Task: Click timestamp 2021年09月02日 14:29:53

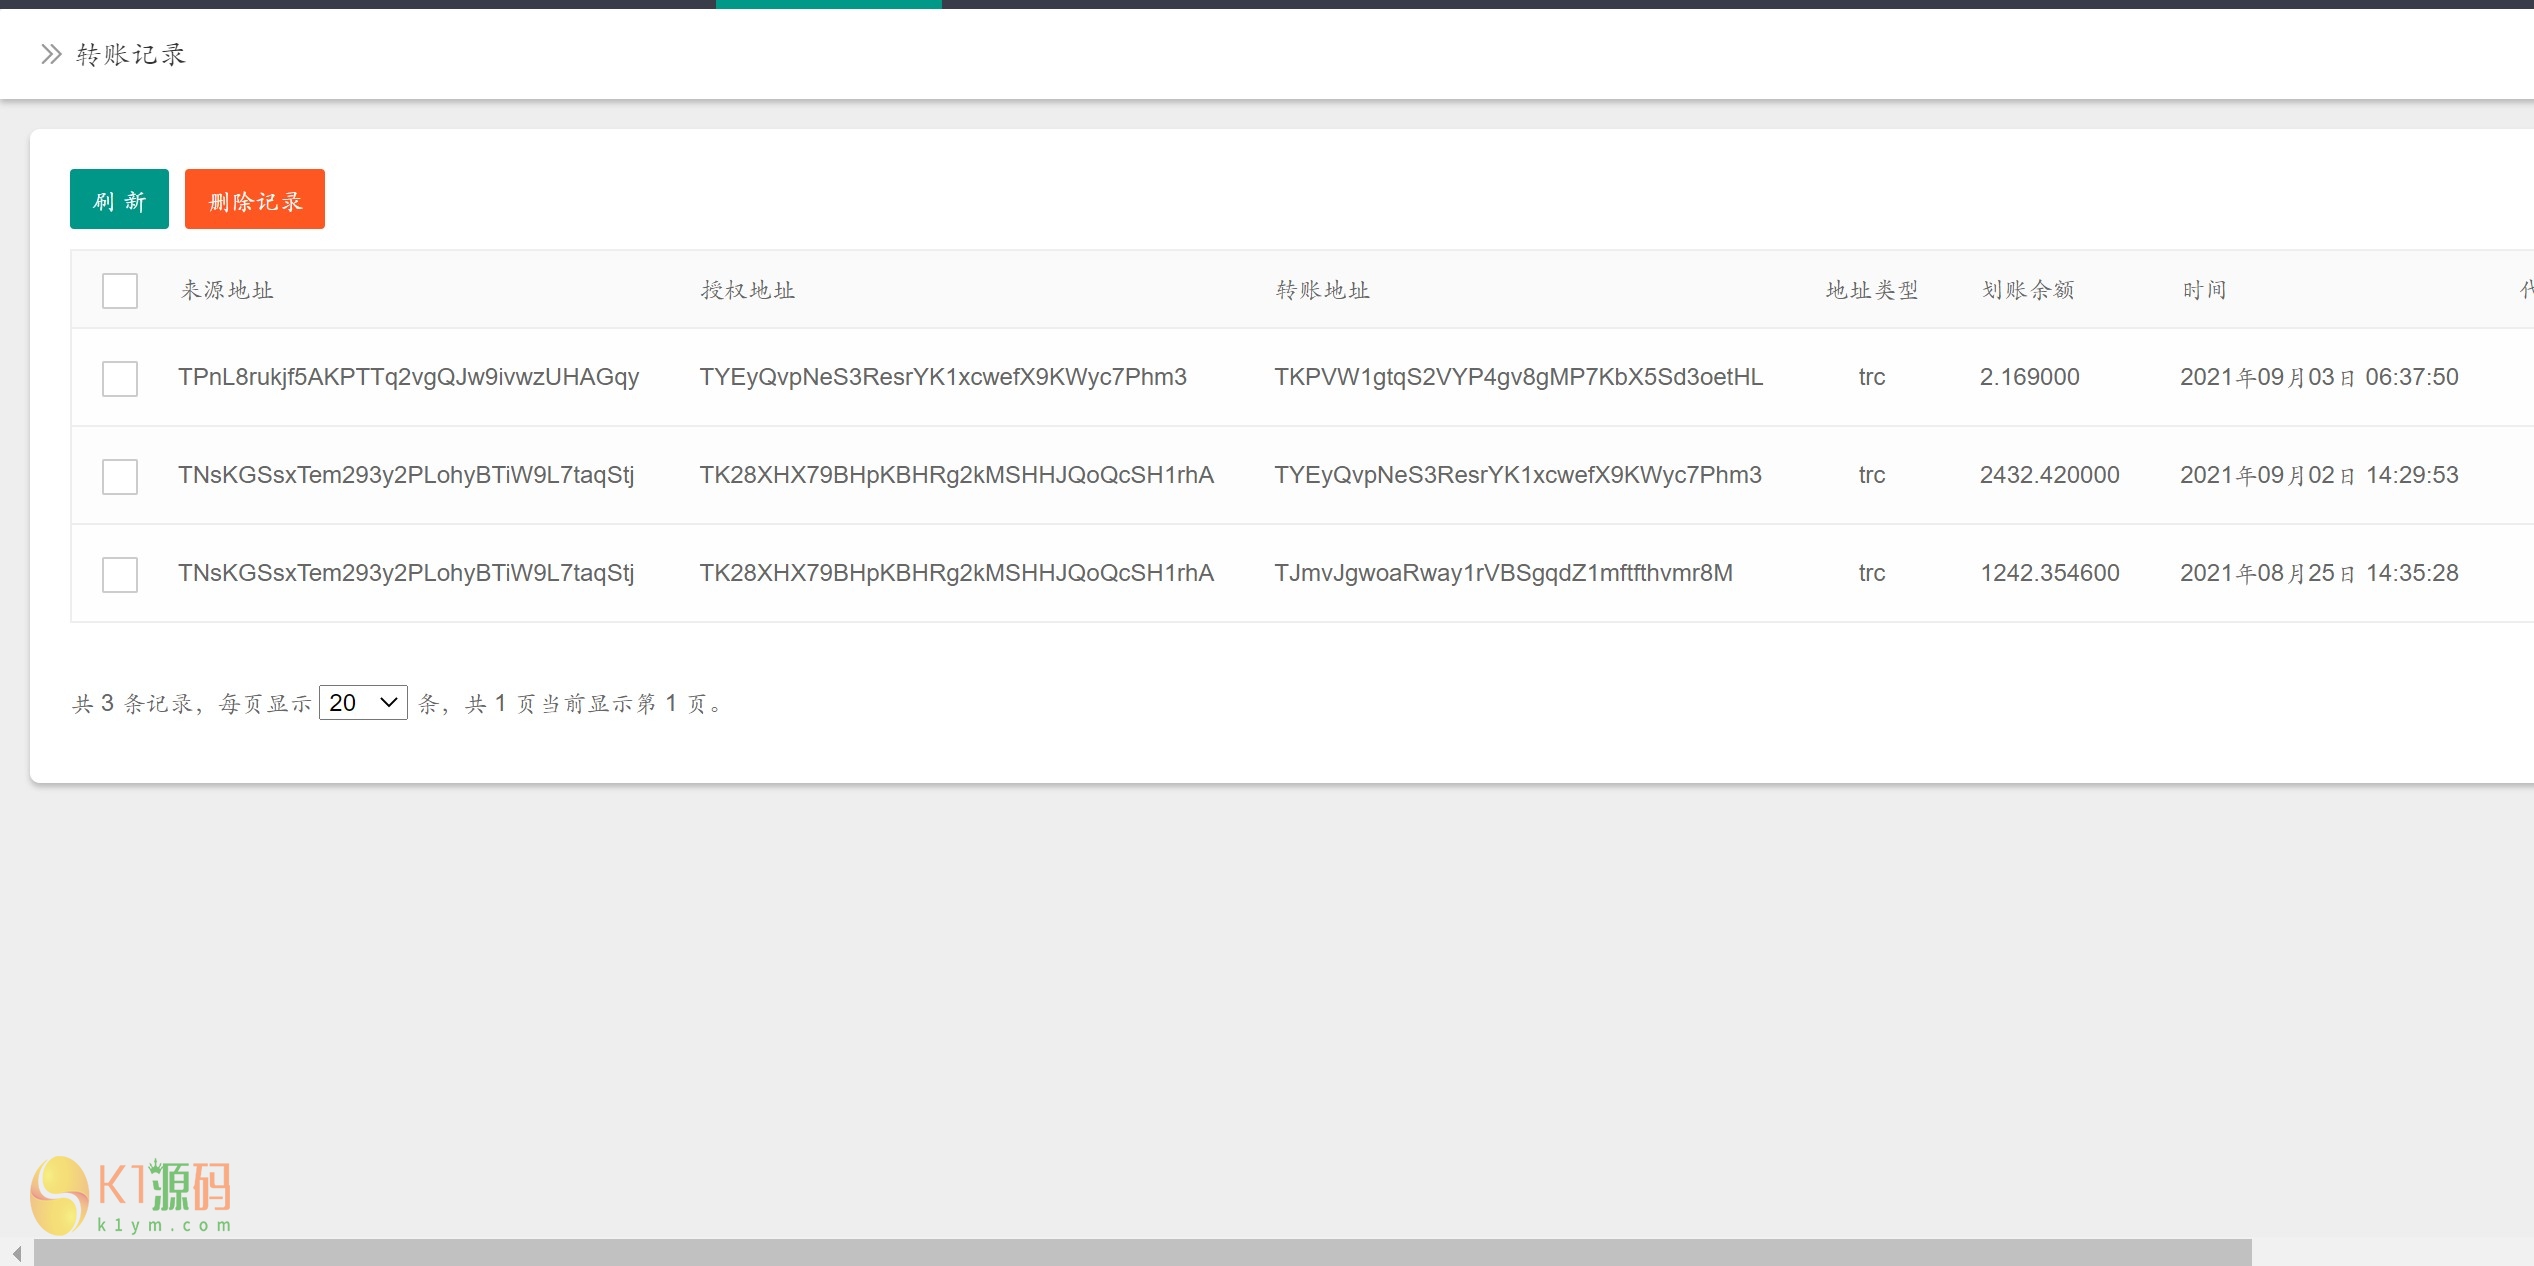Action: tap(2319, 475)
